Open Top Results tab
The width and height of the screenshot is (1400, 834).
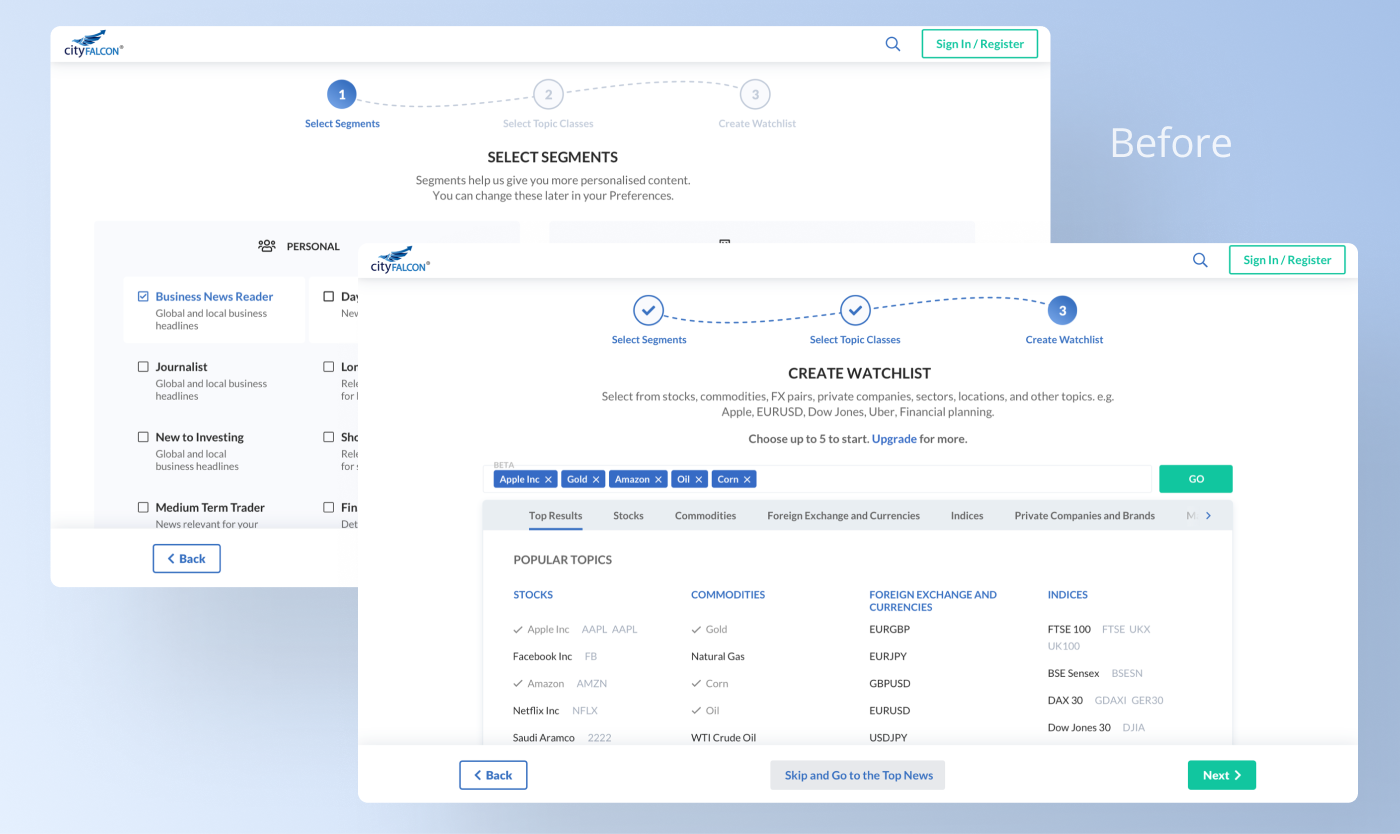click(x=555, y=516)
